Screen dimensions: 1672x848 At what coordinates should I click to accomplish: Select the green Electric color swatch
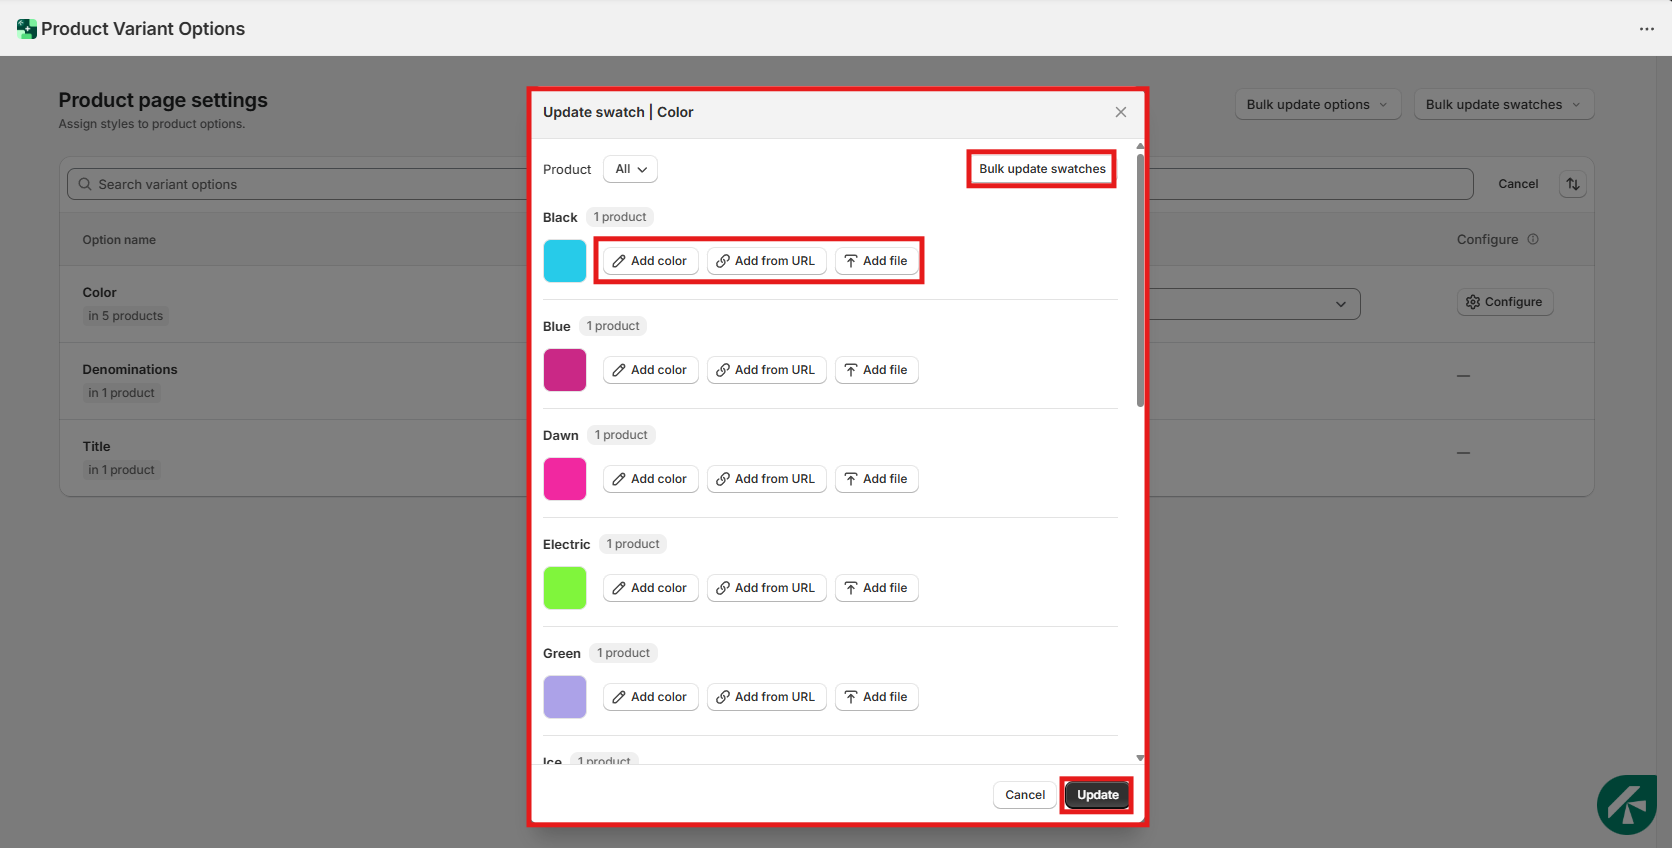(565, 588)
